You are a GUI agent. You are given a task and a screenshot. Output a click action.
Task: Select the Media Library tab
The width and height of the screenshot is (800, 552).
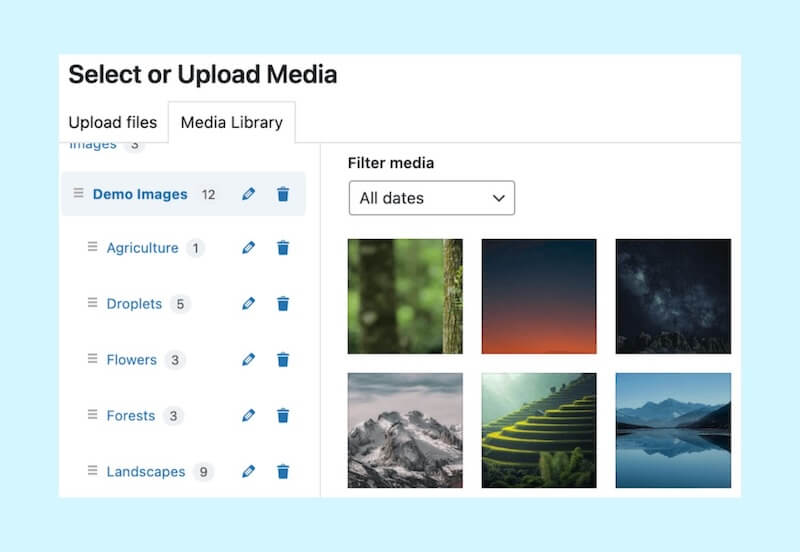(231, 123)
